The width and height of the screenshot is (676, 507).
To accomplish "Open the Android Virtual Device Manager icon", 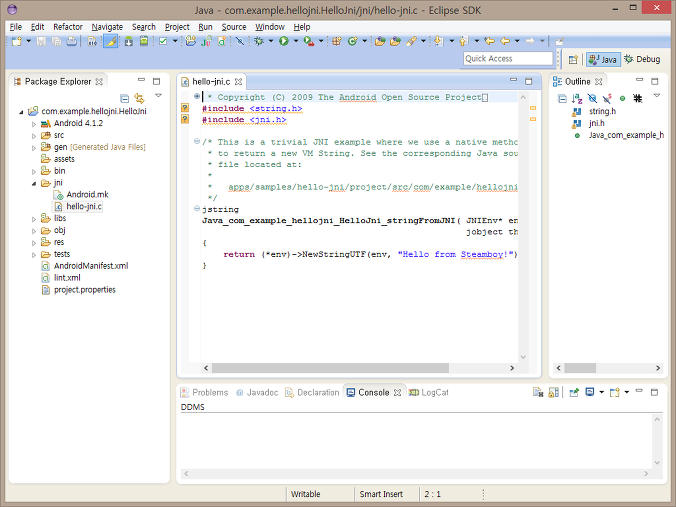I will click(144, 41).
